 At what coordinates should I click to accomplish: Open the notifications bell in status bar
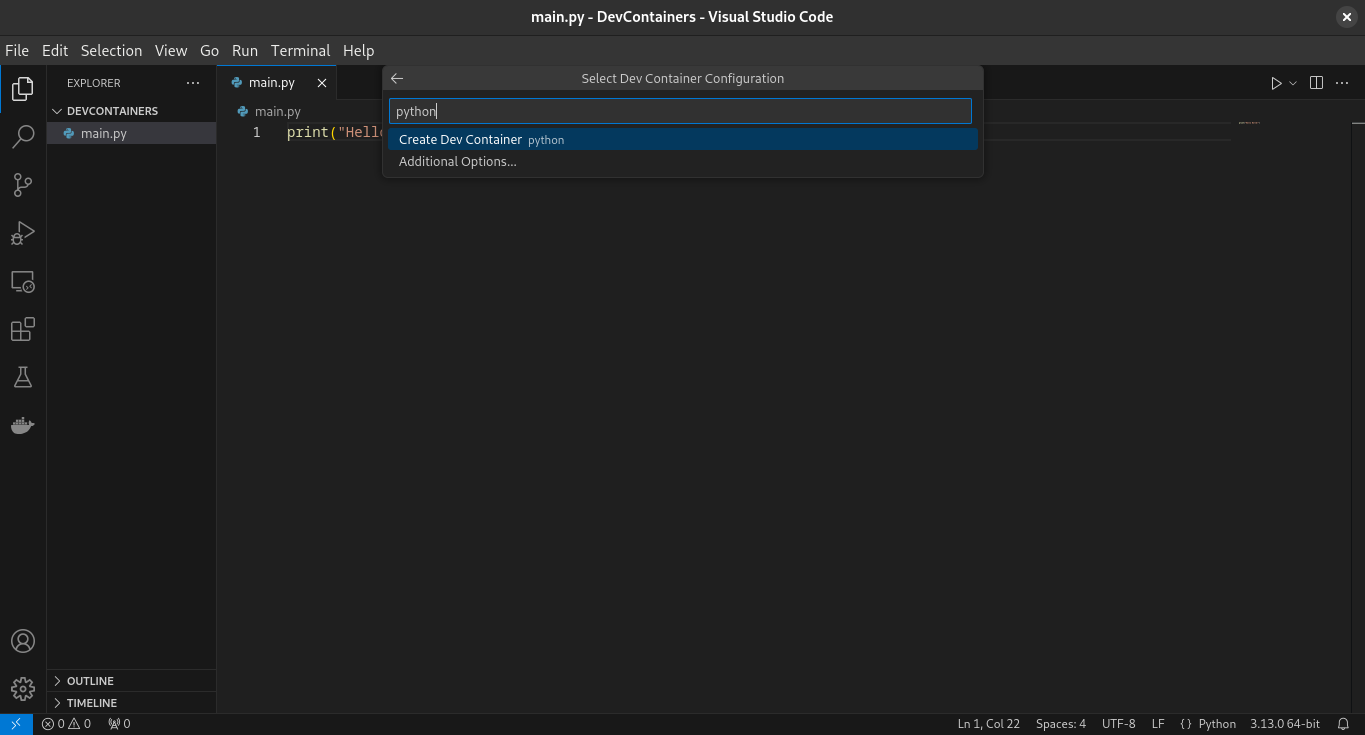[x=1343, y=724]
